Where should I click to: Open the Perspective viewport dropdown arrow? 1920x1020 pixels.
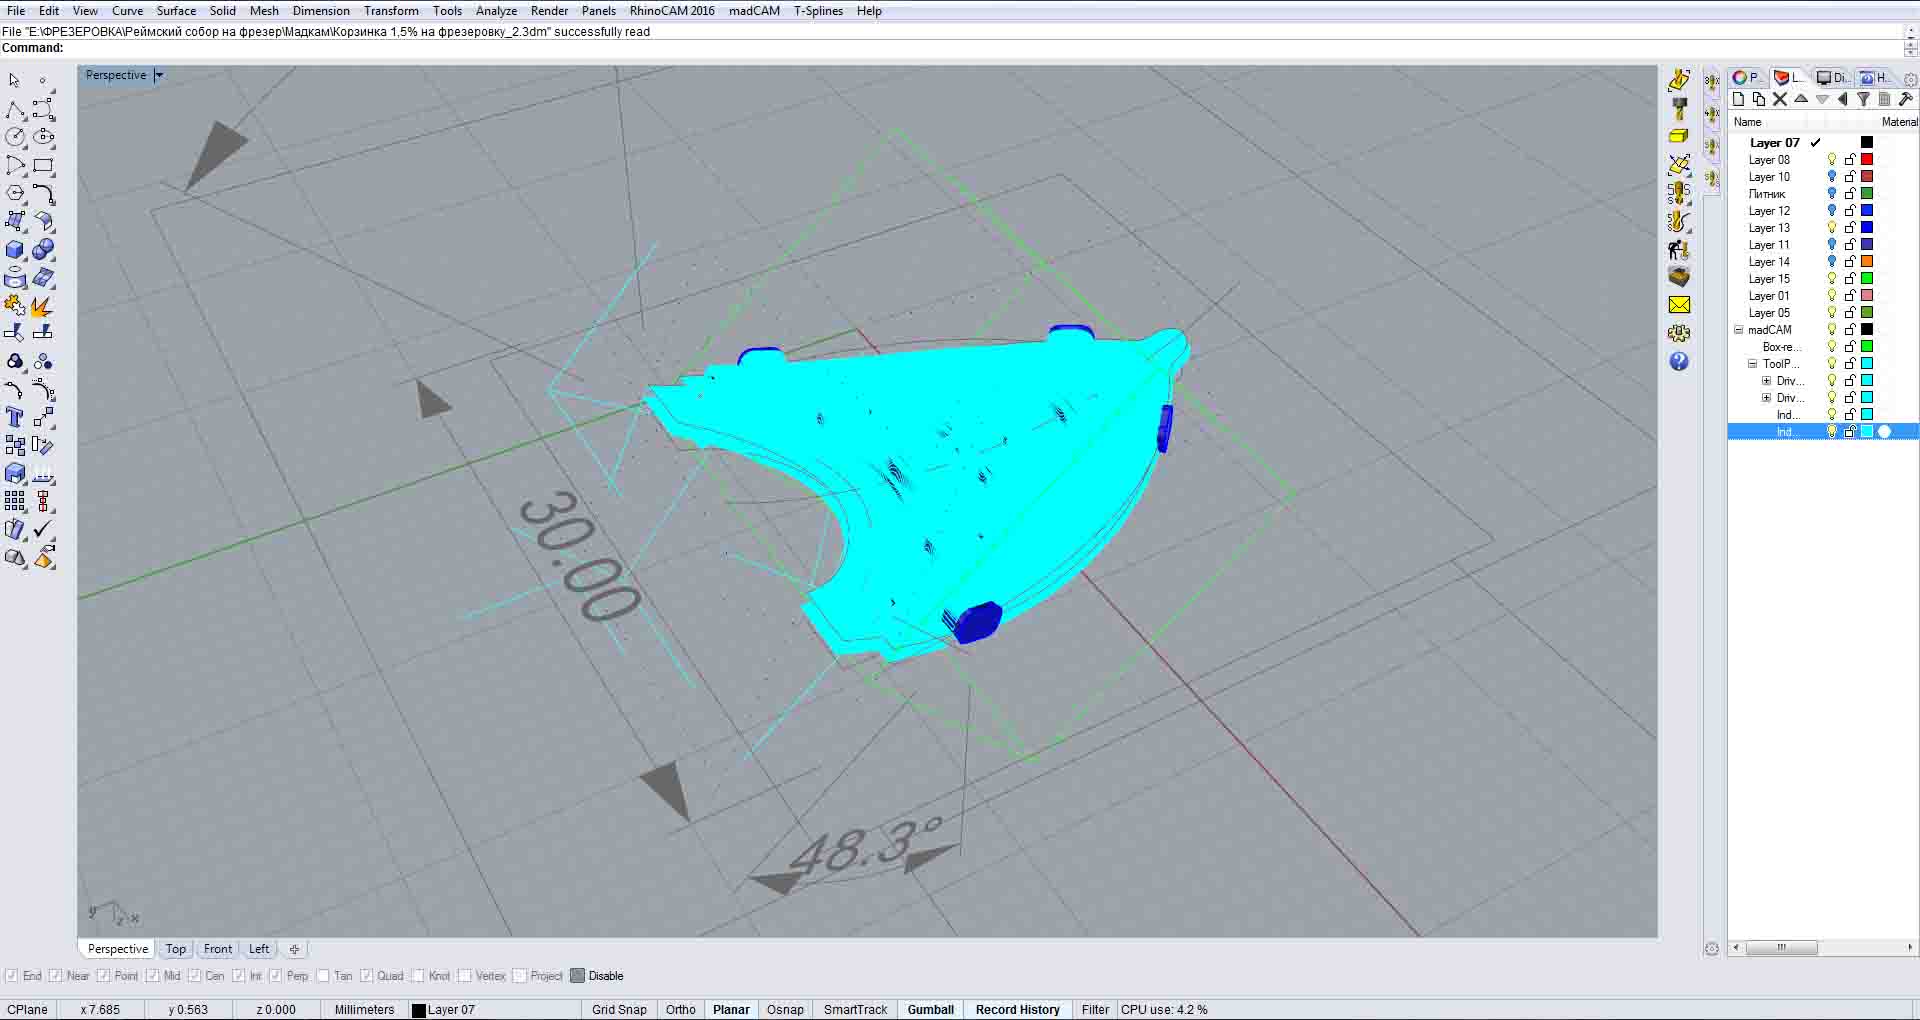(159, 75)
